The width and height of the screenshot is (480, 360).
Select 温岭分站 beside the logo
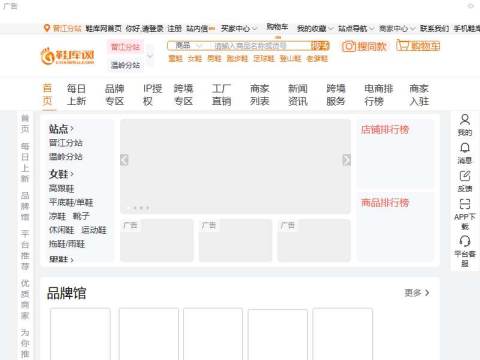click(x=125, y=65)
